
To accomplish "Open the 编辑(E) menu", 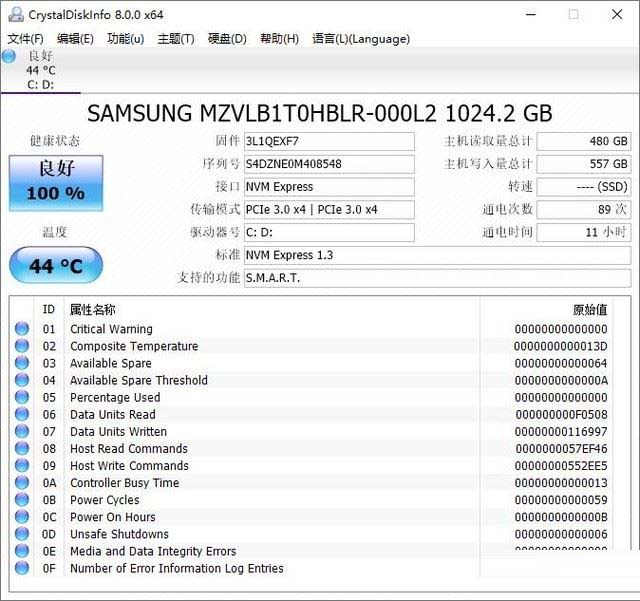I will [x=75, y=39].
